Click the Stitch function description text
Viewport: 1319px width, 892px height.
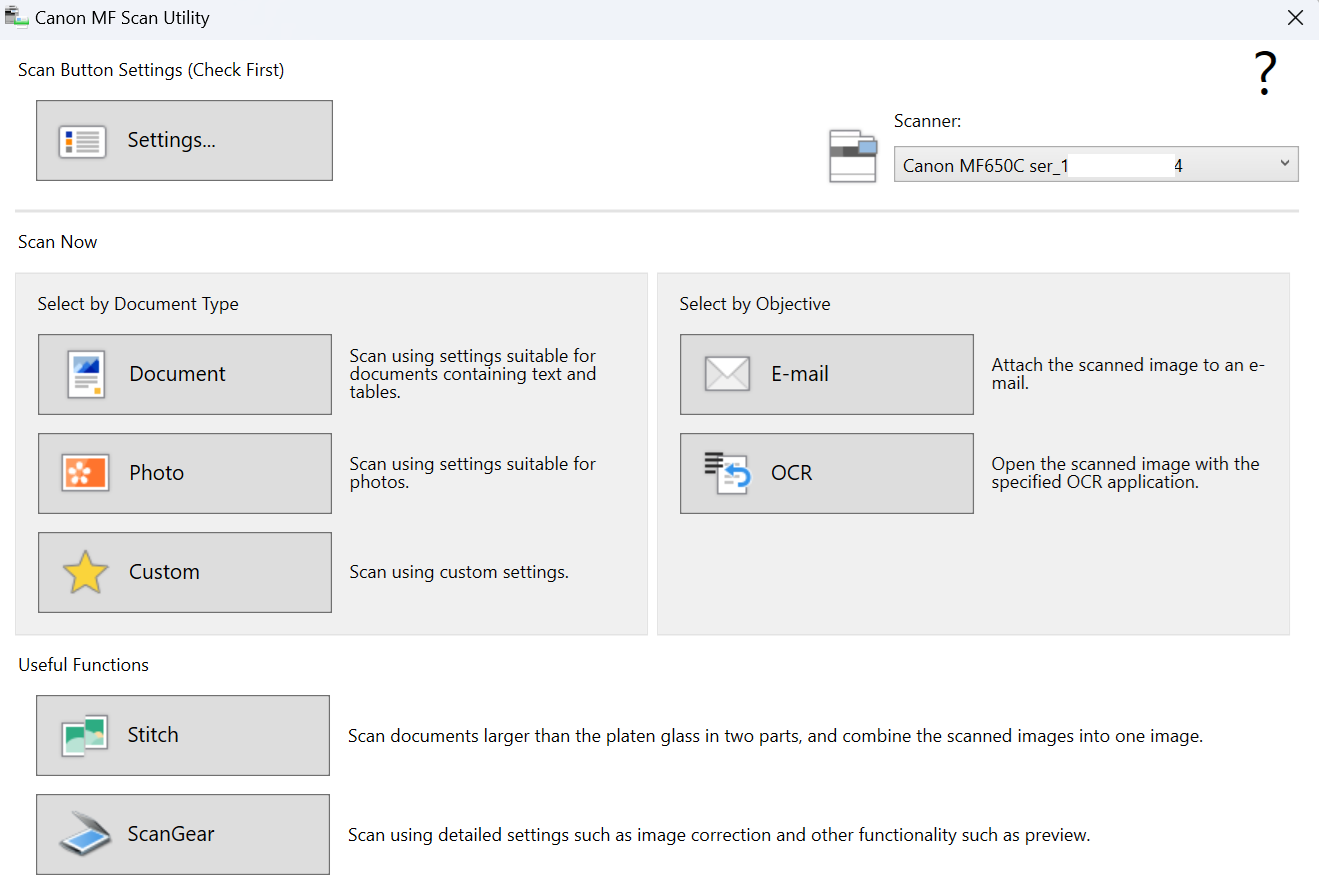[774, 736]
